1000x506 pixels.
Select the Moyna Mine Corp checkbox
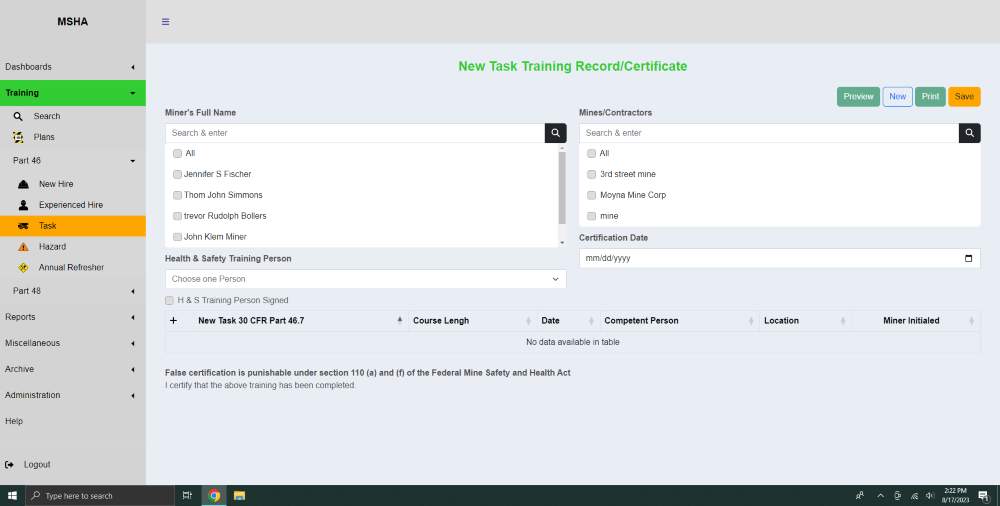tap(591, 195)
